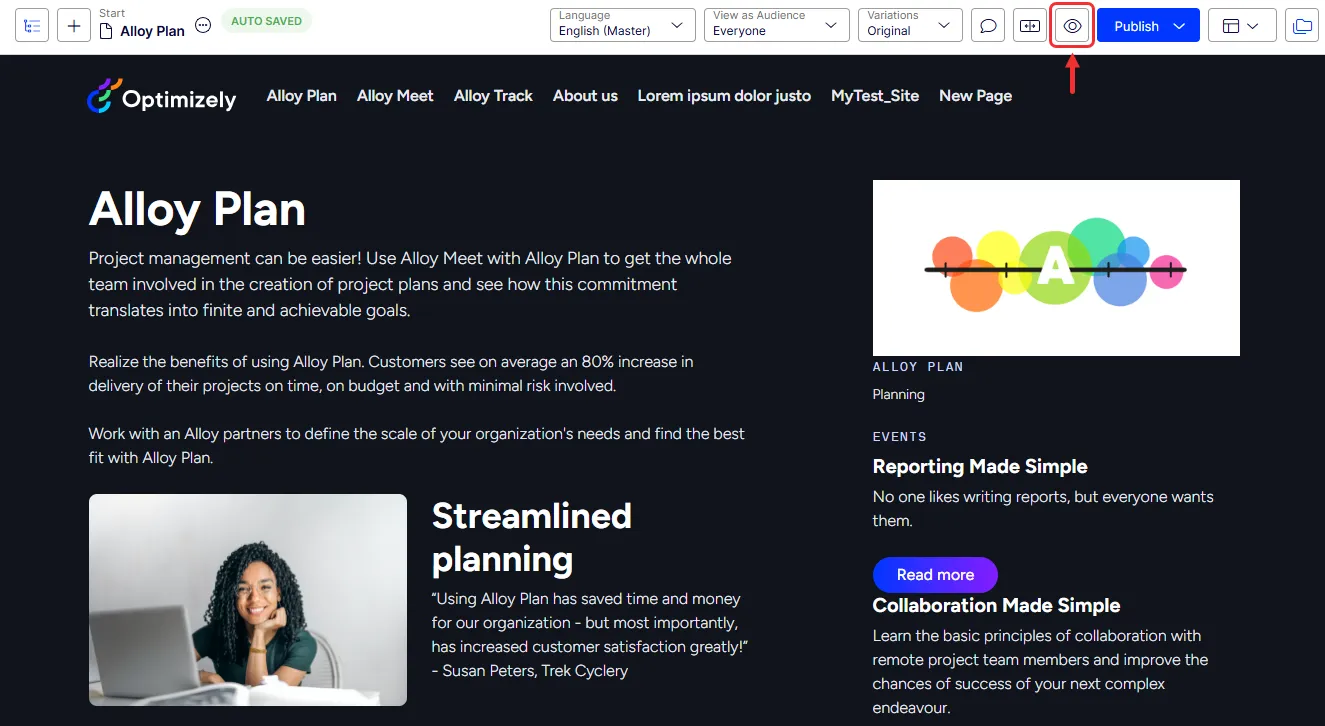The image size is (1325, 726).
Task: Click the compare versions icon
Action: pos(1030,26)
